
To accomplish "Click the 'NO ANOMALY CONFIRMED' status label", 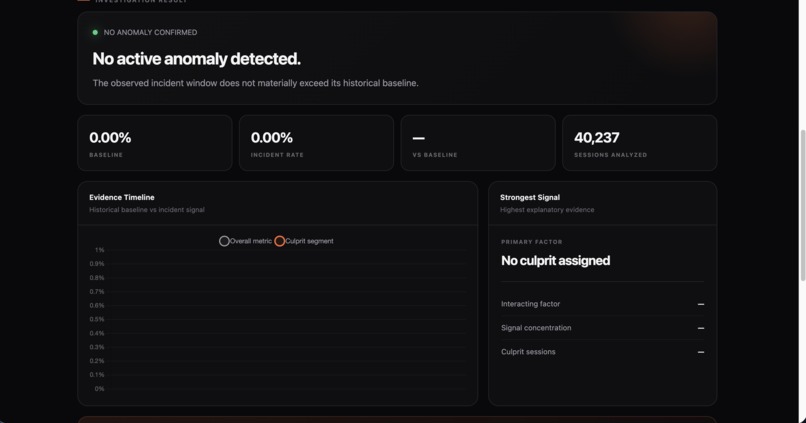I will (x=150, y=32).
